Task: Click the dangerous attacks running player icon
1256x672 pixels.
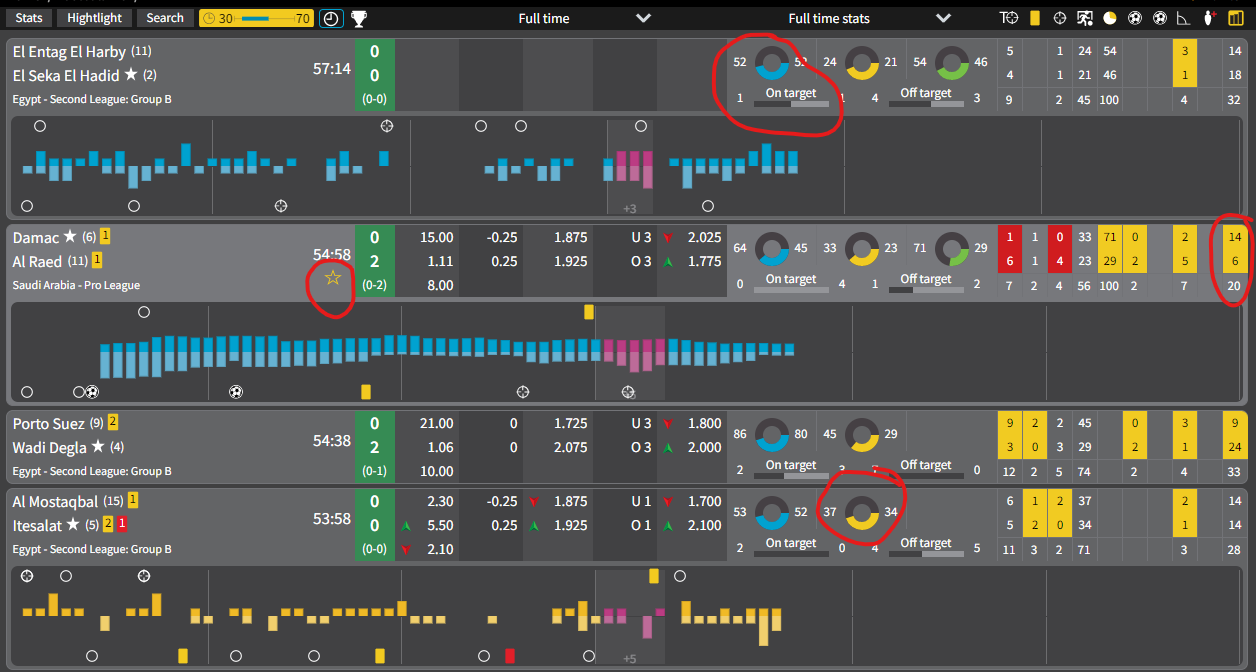Action: (x=1085, y=18)
